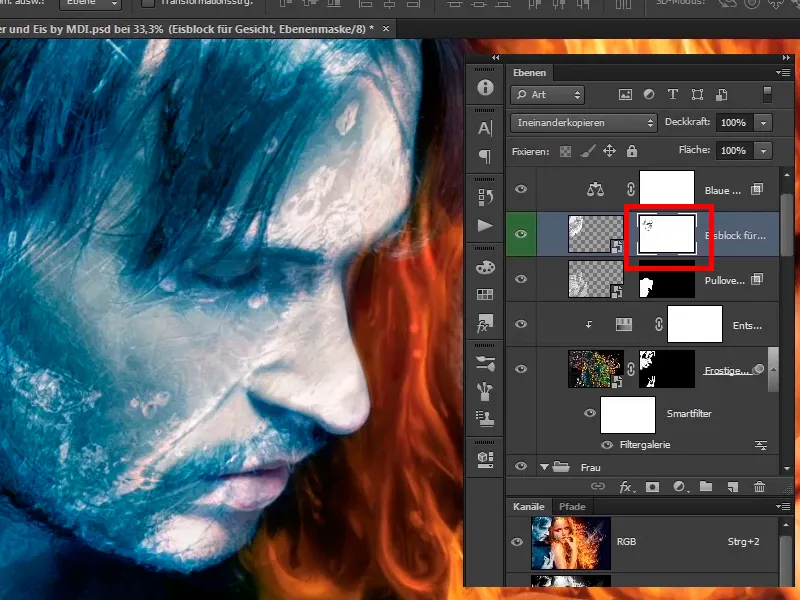Create a new layer group
800x600 pixels.
point(706,486)
